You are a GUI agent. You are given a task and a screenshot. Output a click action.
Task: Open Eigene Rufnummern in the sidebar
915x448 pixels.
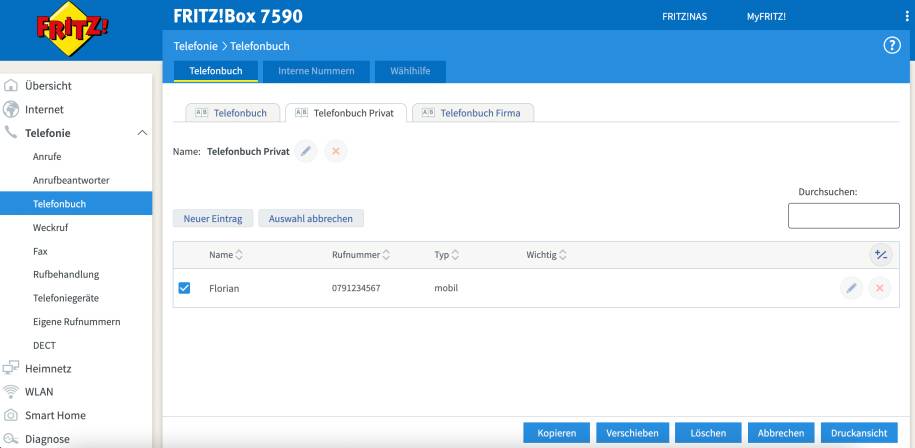pos(76,321)
